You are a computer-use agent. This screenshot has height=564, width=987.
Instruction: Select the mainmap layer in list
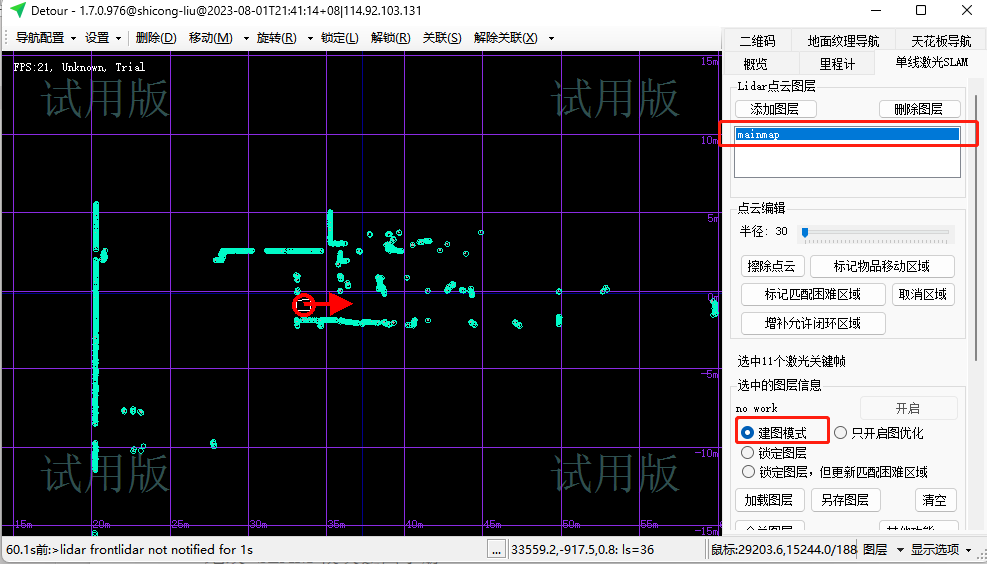(846, 134)
